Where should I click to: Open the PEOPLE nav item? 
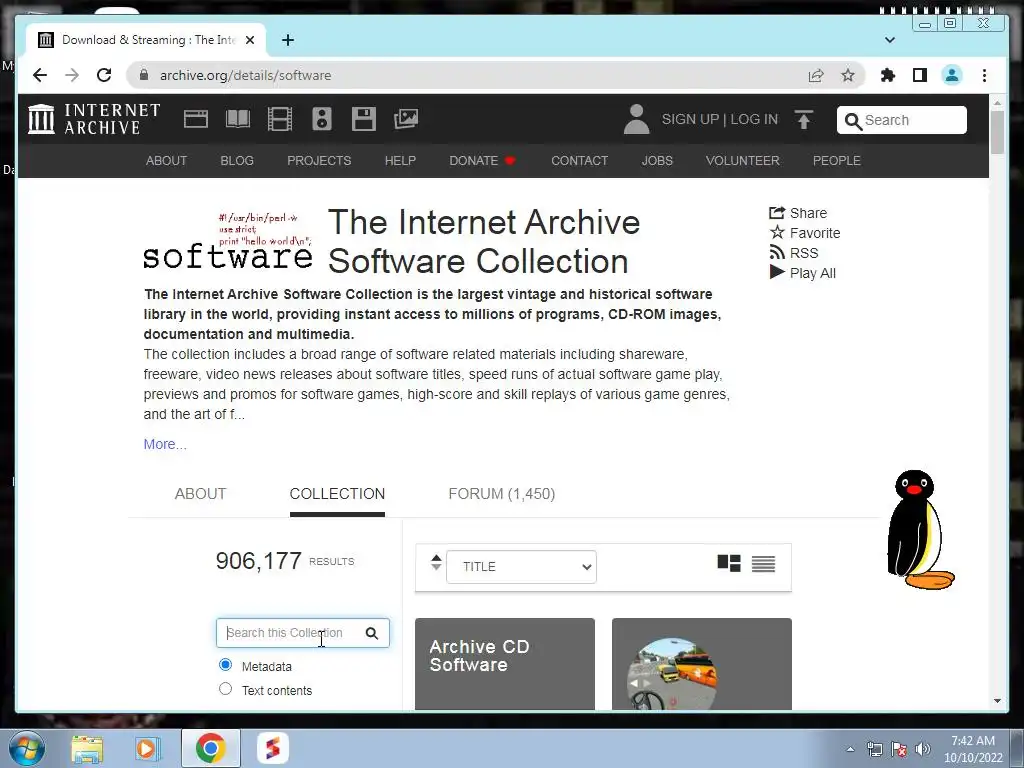(x=837, y=161)
